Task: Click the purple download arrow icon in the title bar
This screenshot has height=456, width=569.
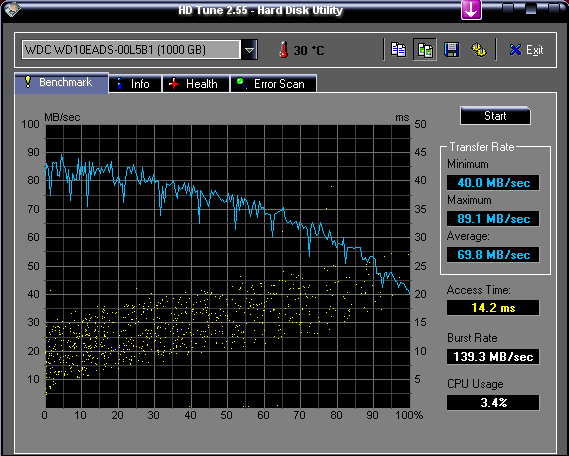Action: pos(471,10)
